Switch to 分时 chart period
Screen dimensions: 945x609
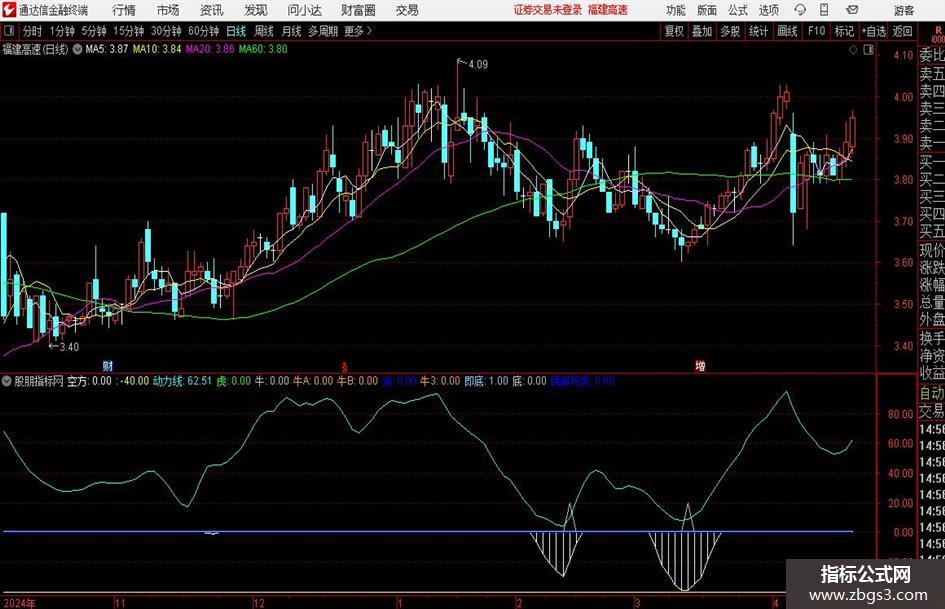[x=33, y=31]
